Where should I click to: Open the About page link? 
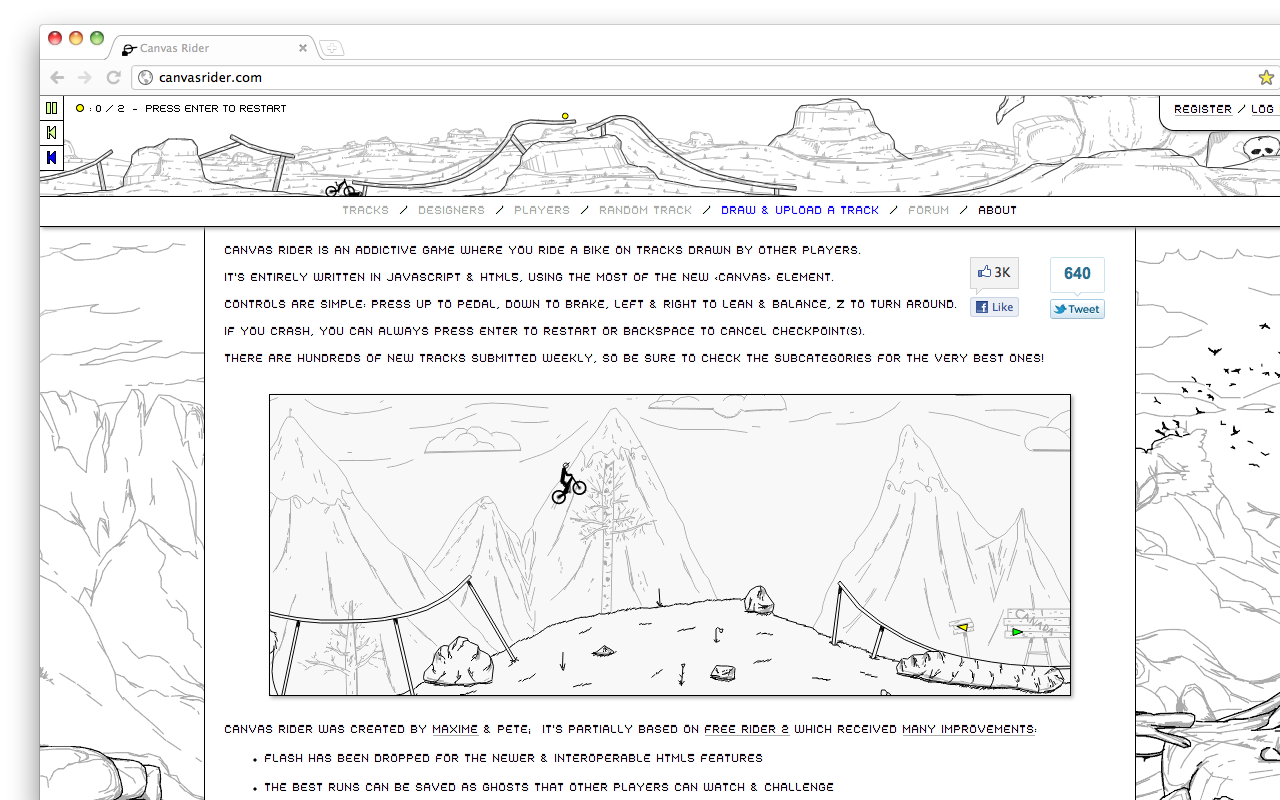[997, 210]
